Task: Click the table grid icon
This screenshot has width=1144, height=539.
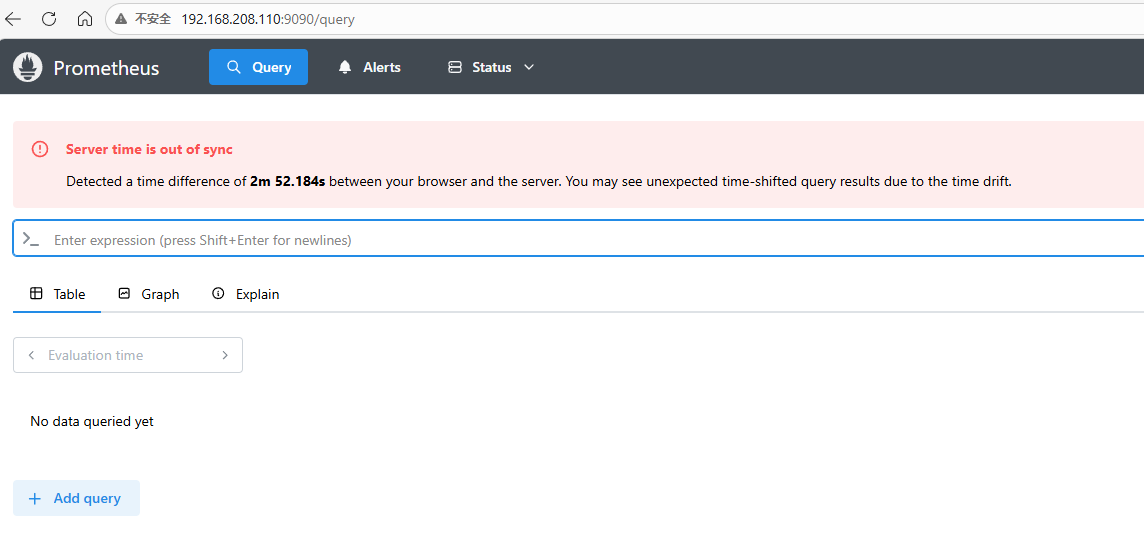Action: pos(36,294)
